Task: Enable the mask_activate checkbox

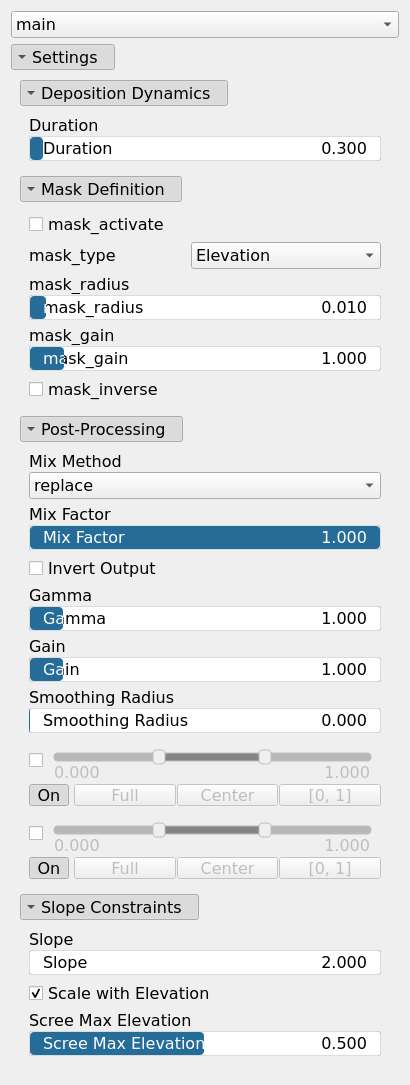Action: tap(36, 224)
